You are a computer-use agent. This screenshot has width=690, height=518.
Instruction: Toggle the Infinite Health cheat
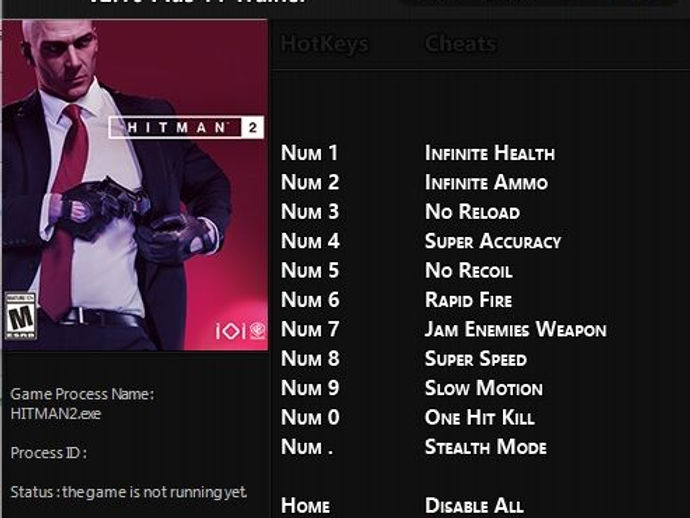click(490, 153)
